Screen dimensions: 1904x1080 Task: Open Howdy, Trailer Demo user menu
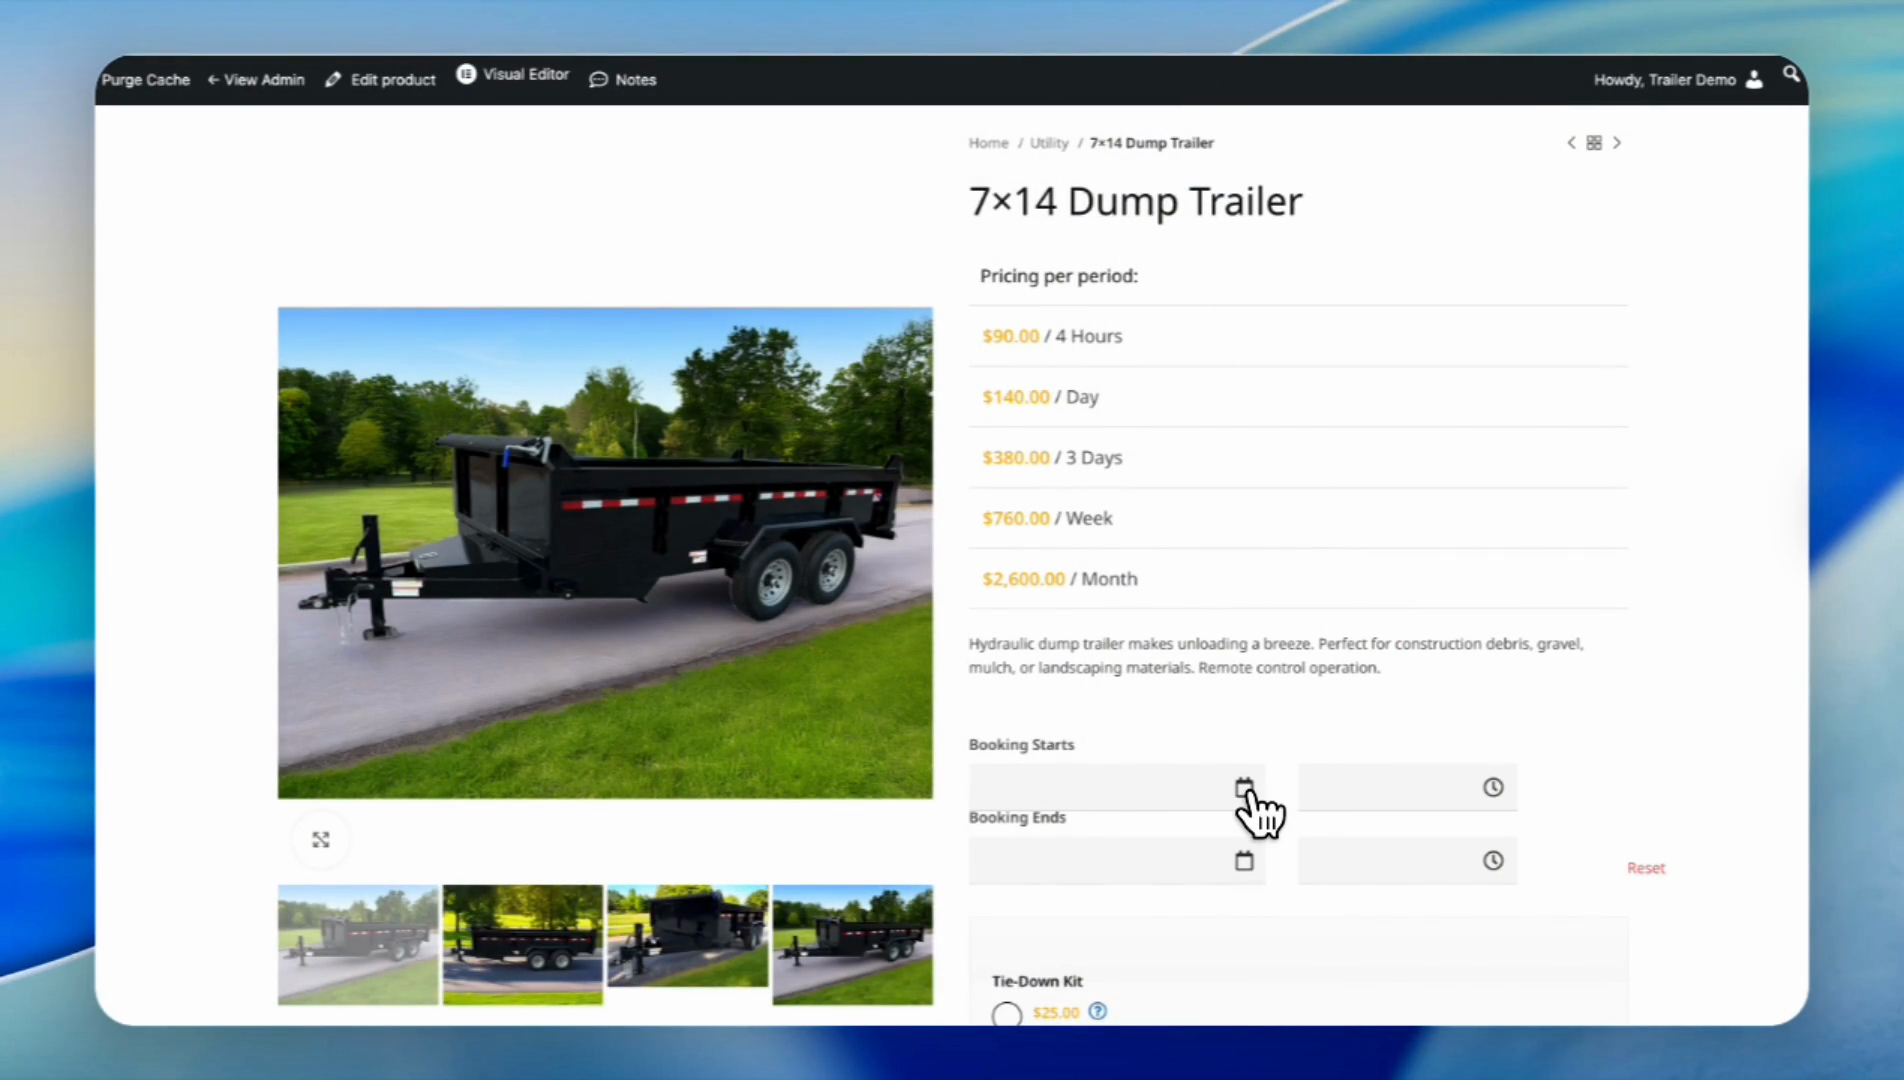[x=1677, y=80]
